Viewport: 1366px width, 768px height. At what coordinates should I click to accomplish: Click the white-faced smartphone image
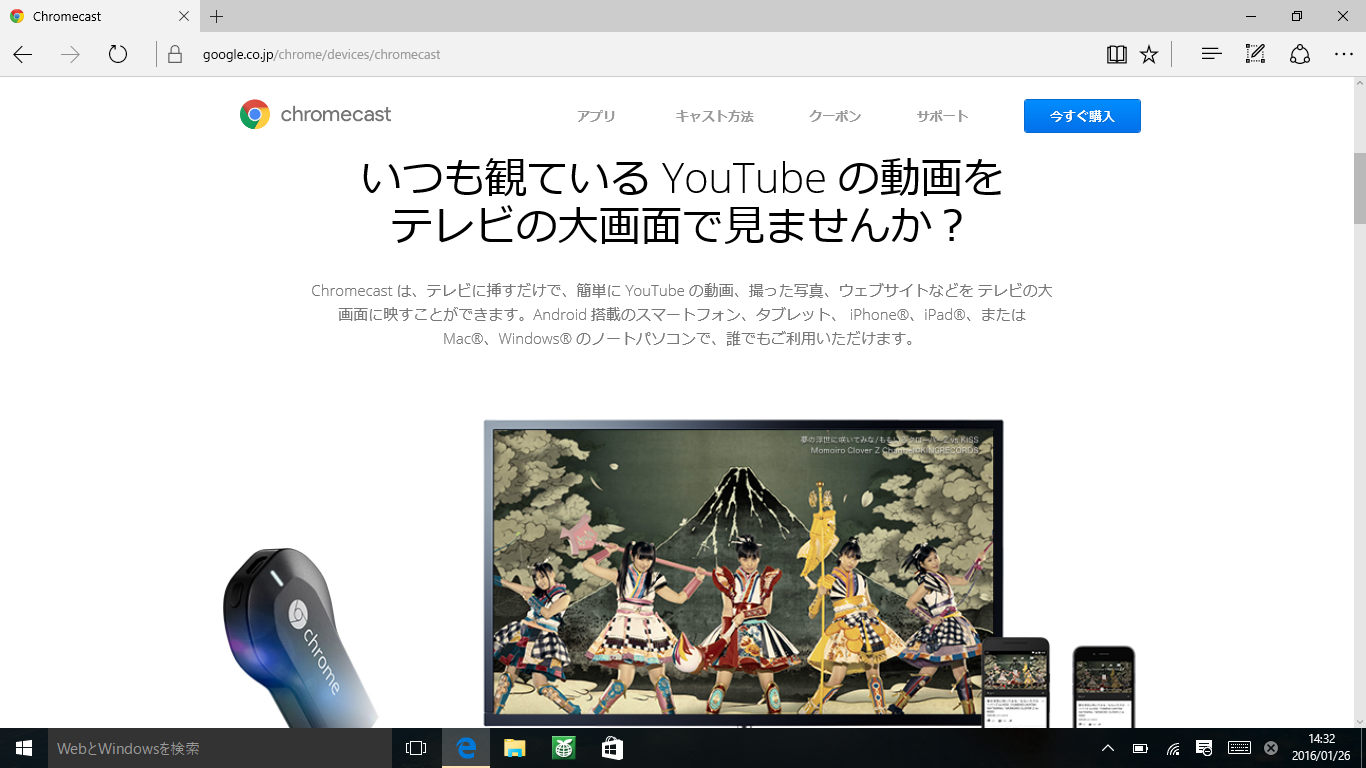point(1104,687)
